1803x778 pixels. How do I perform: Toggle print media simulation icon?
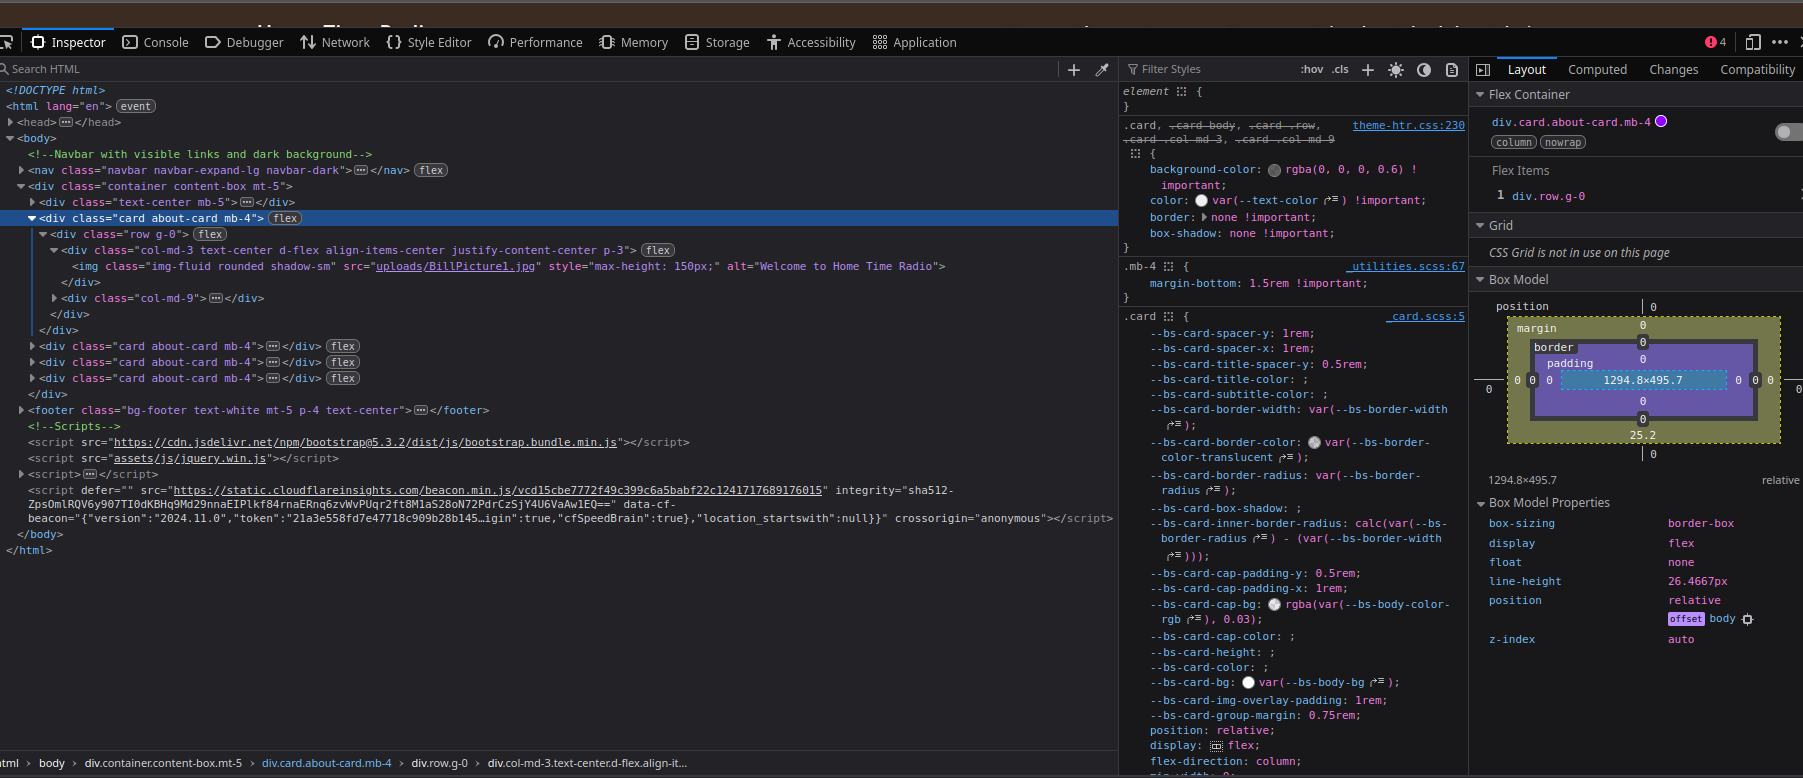(x=1452, y=69)
